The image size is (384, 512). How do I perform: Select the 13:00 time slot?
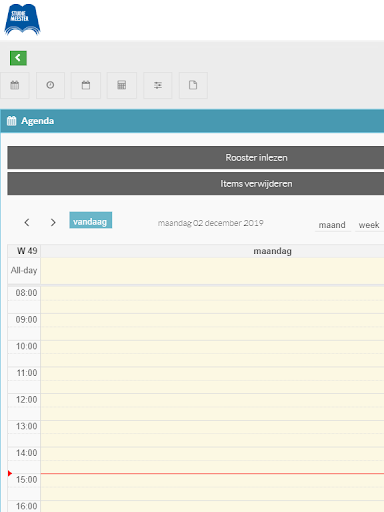tap(212, 427)
